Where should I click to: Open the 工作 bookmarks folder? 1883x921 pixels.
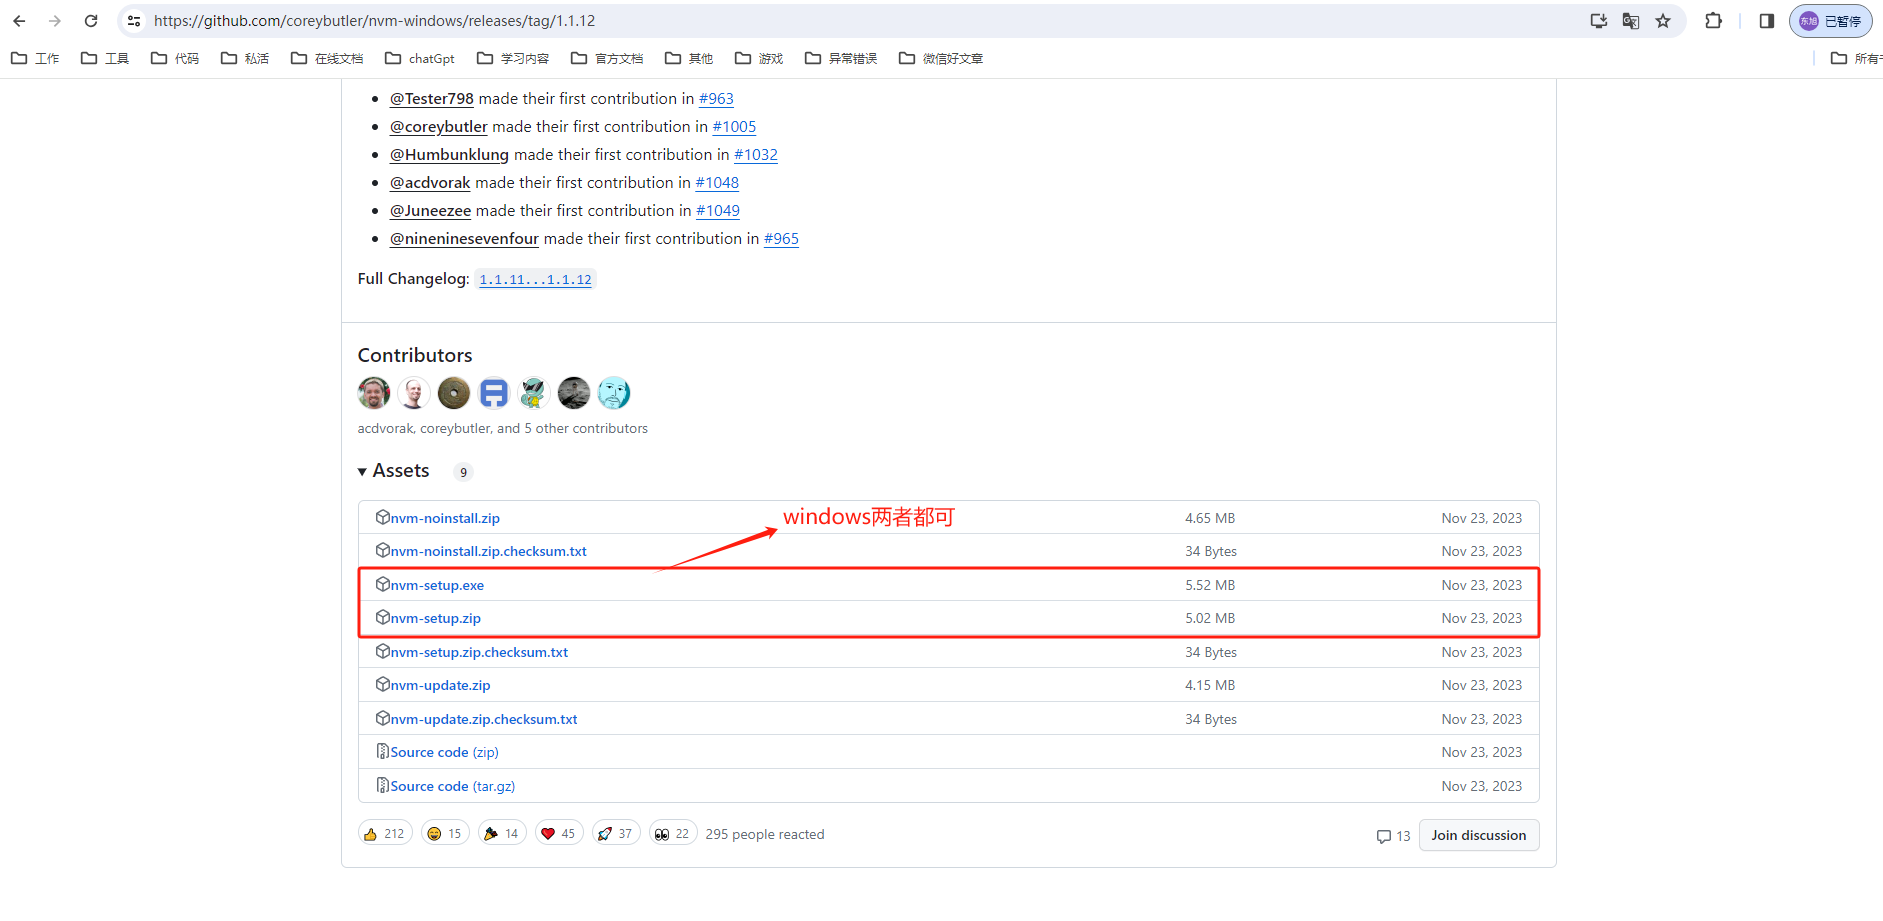coord(35,58)
